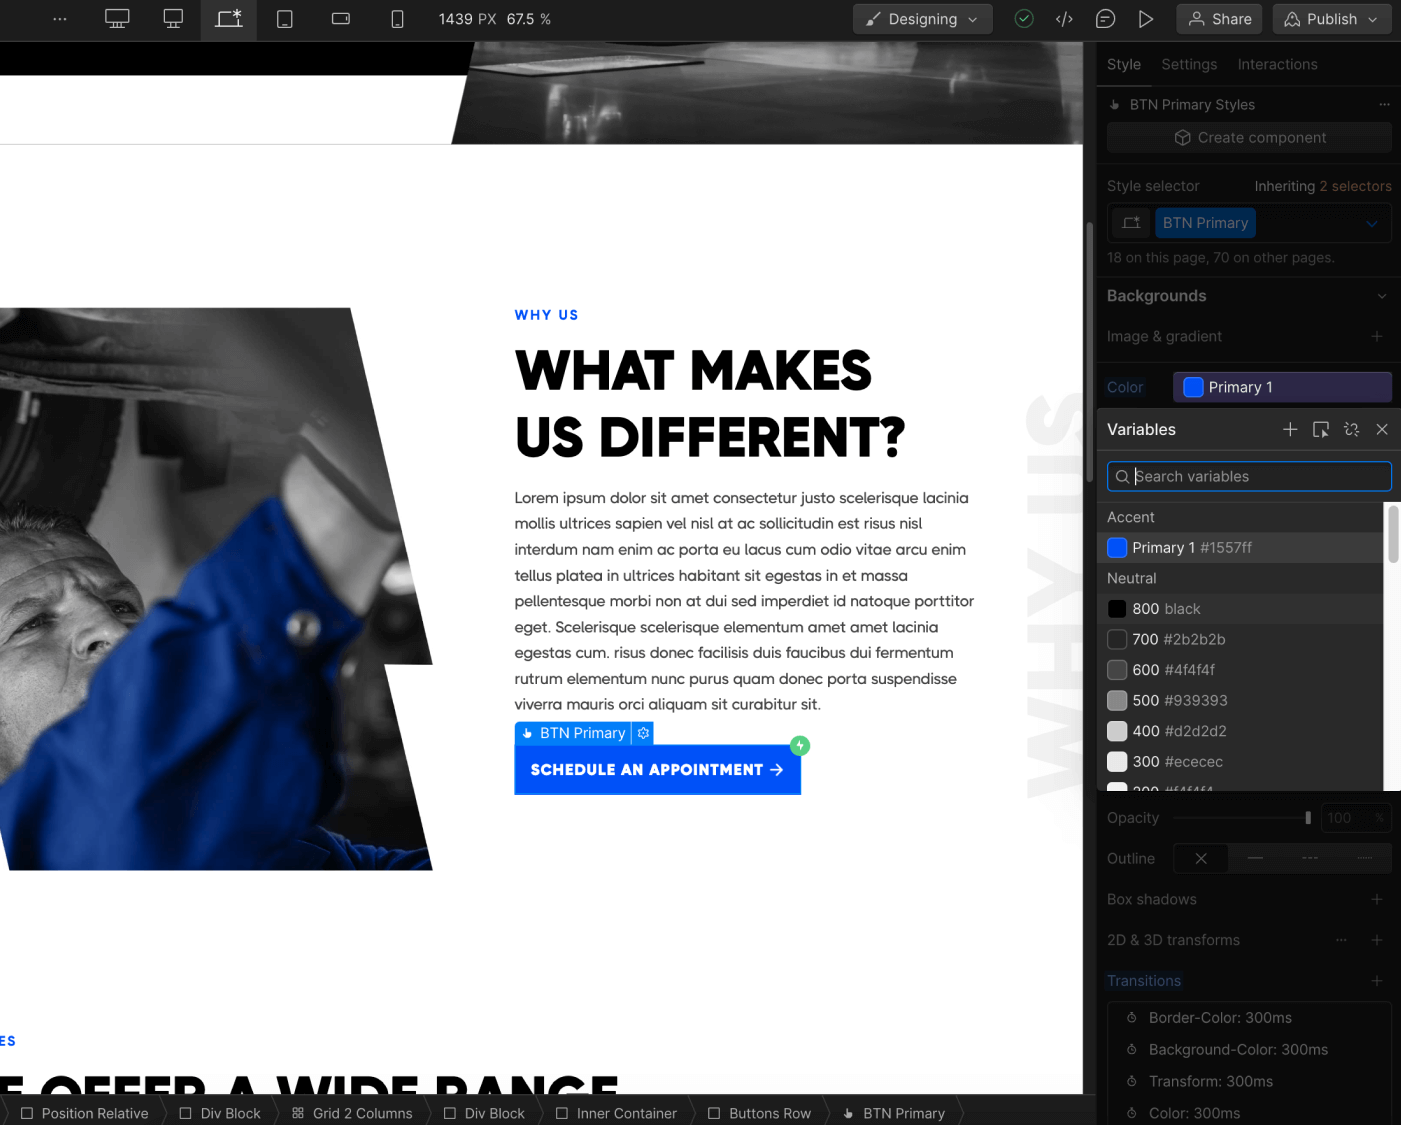Click the Search variables input field

pyautogui.click(x=1248, y=476)
